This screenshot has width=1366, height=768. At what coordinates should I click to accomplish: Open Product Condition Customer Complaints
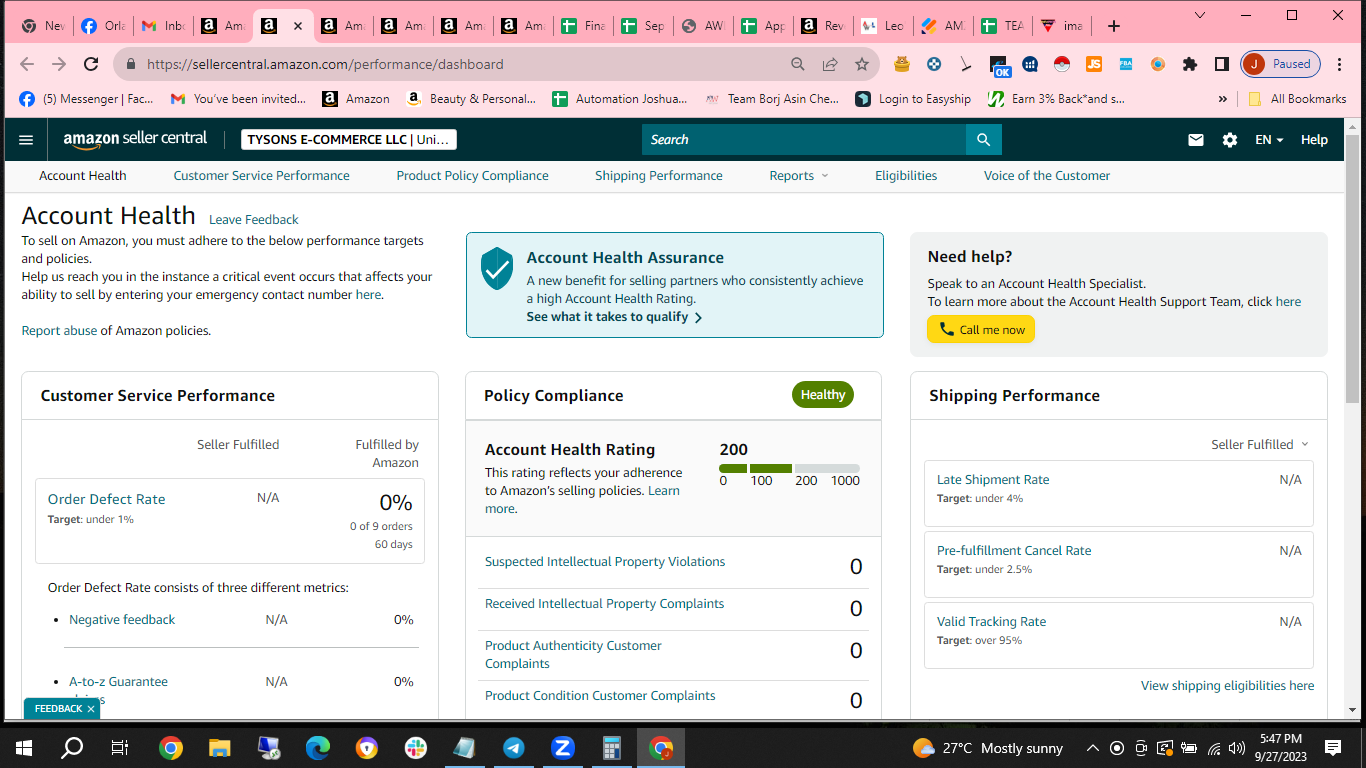tap(600, 696)
